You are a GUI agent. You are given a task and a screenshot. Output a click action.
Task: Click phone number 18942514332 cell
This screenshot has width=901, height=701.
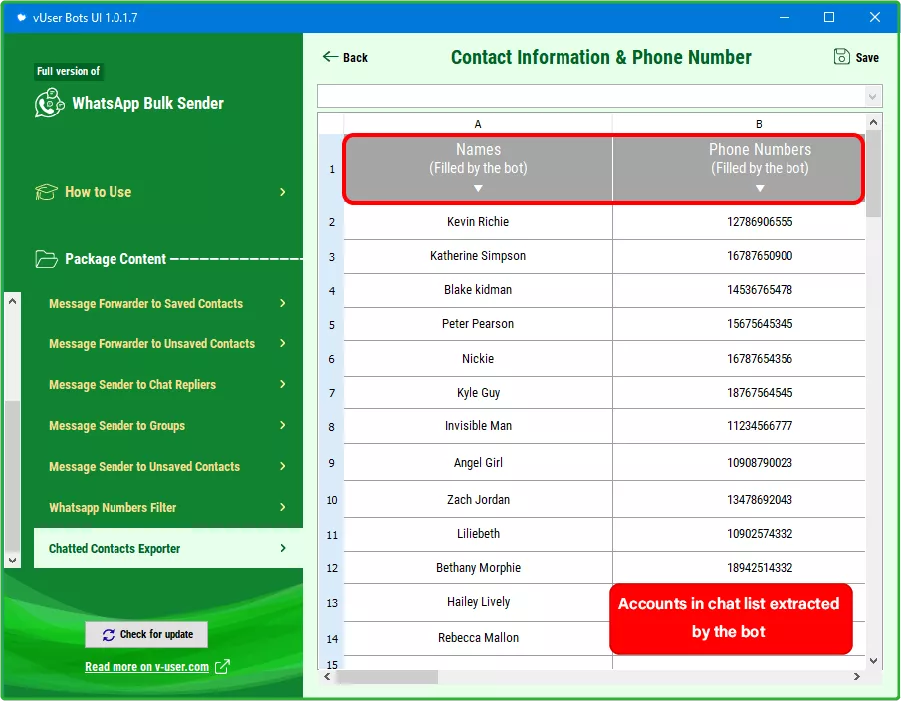(x=738, y=568)
